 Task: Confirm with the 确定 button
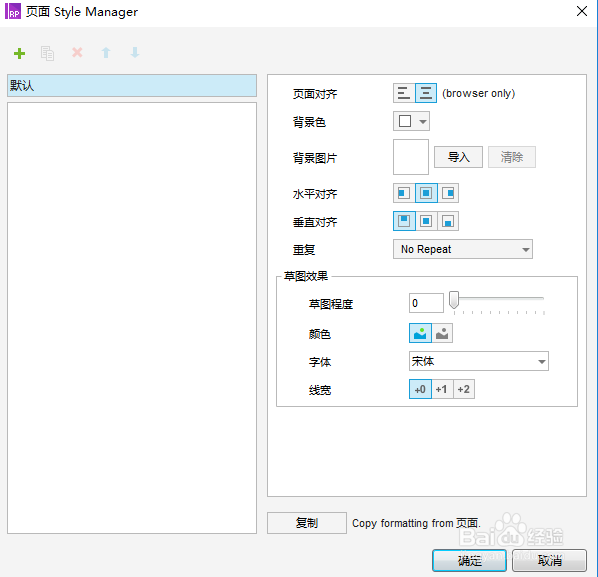coord(469,560)
